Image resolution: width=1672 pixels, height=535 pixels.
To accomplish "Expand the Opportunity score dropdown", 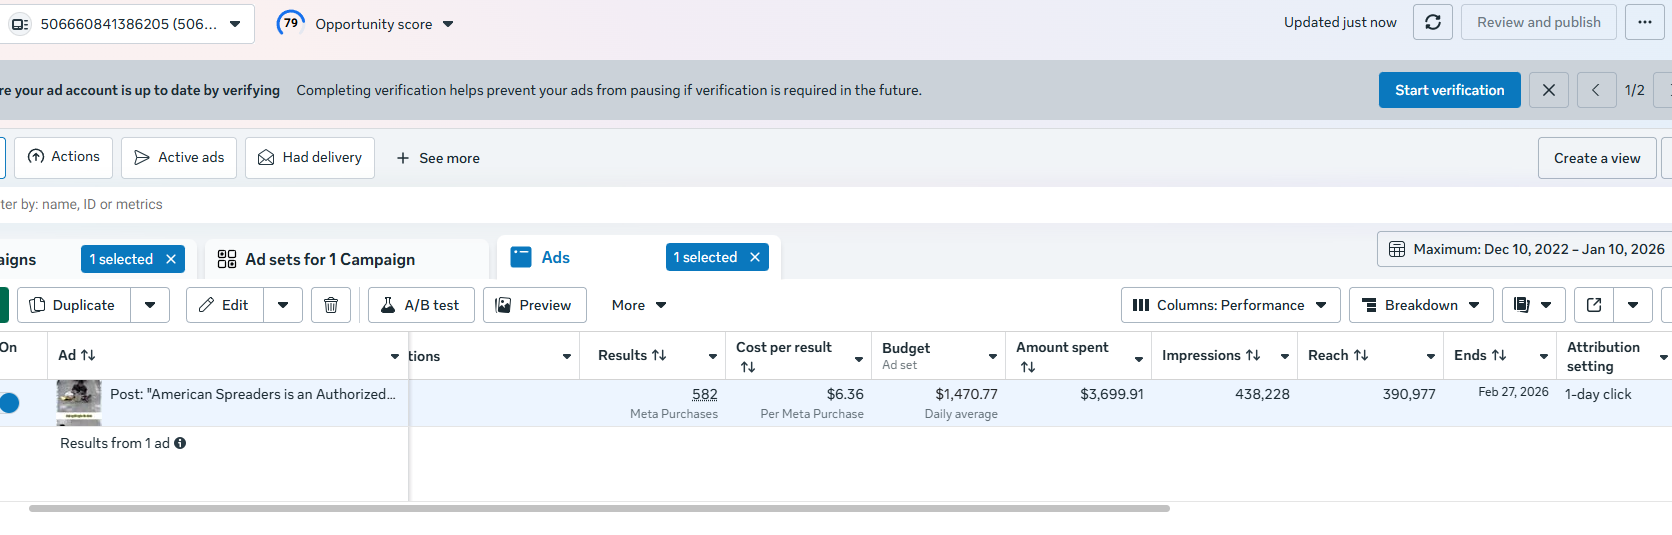I will 448,24.
